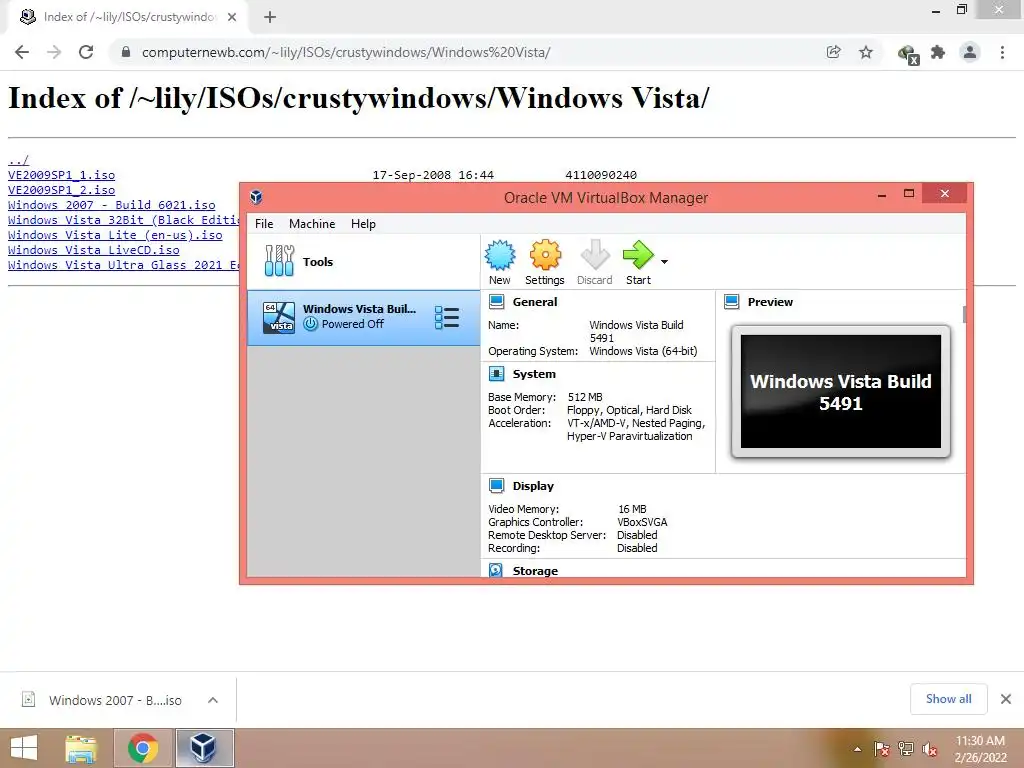Show all downloads button
The height and width of the screenshot is (768, 1024).
tap(948, 699)
